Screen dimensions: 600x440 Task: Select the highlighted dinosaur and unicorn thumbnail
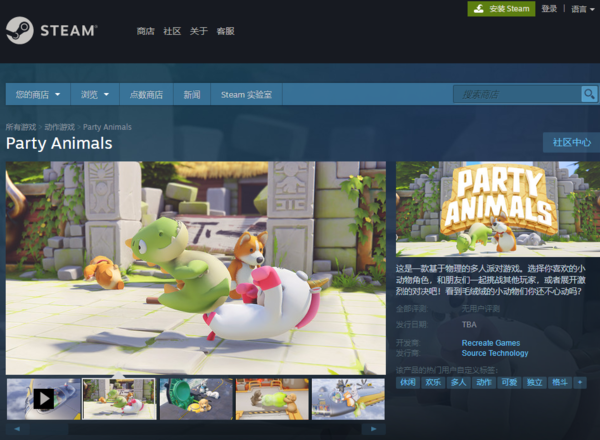(119, 399)
